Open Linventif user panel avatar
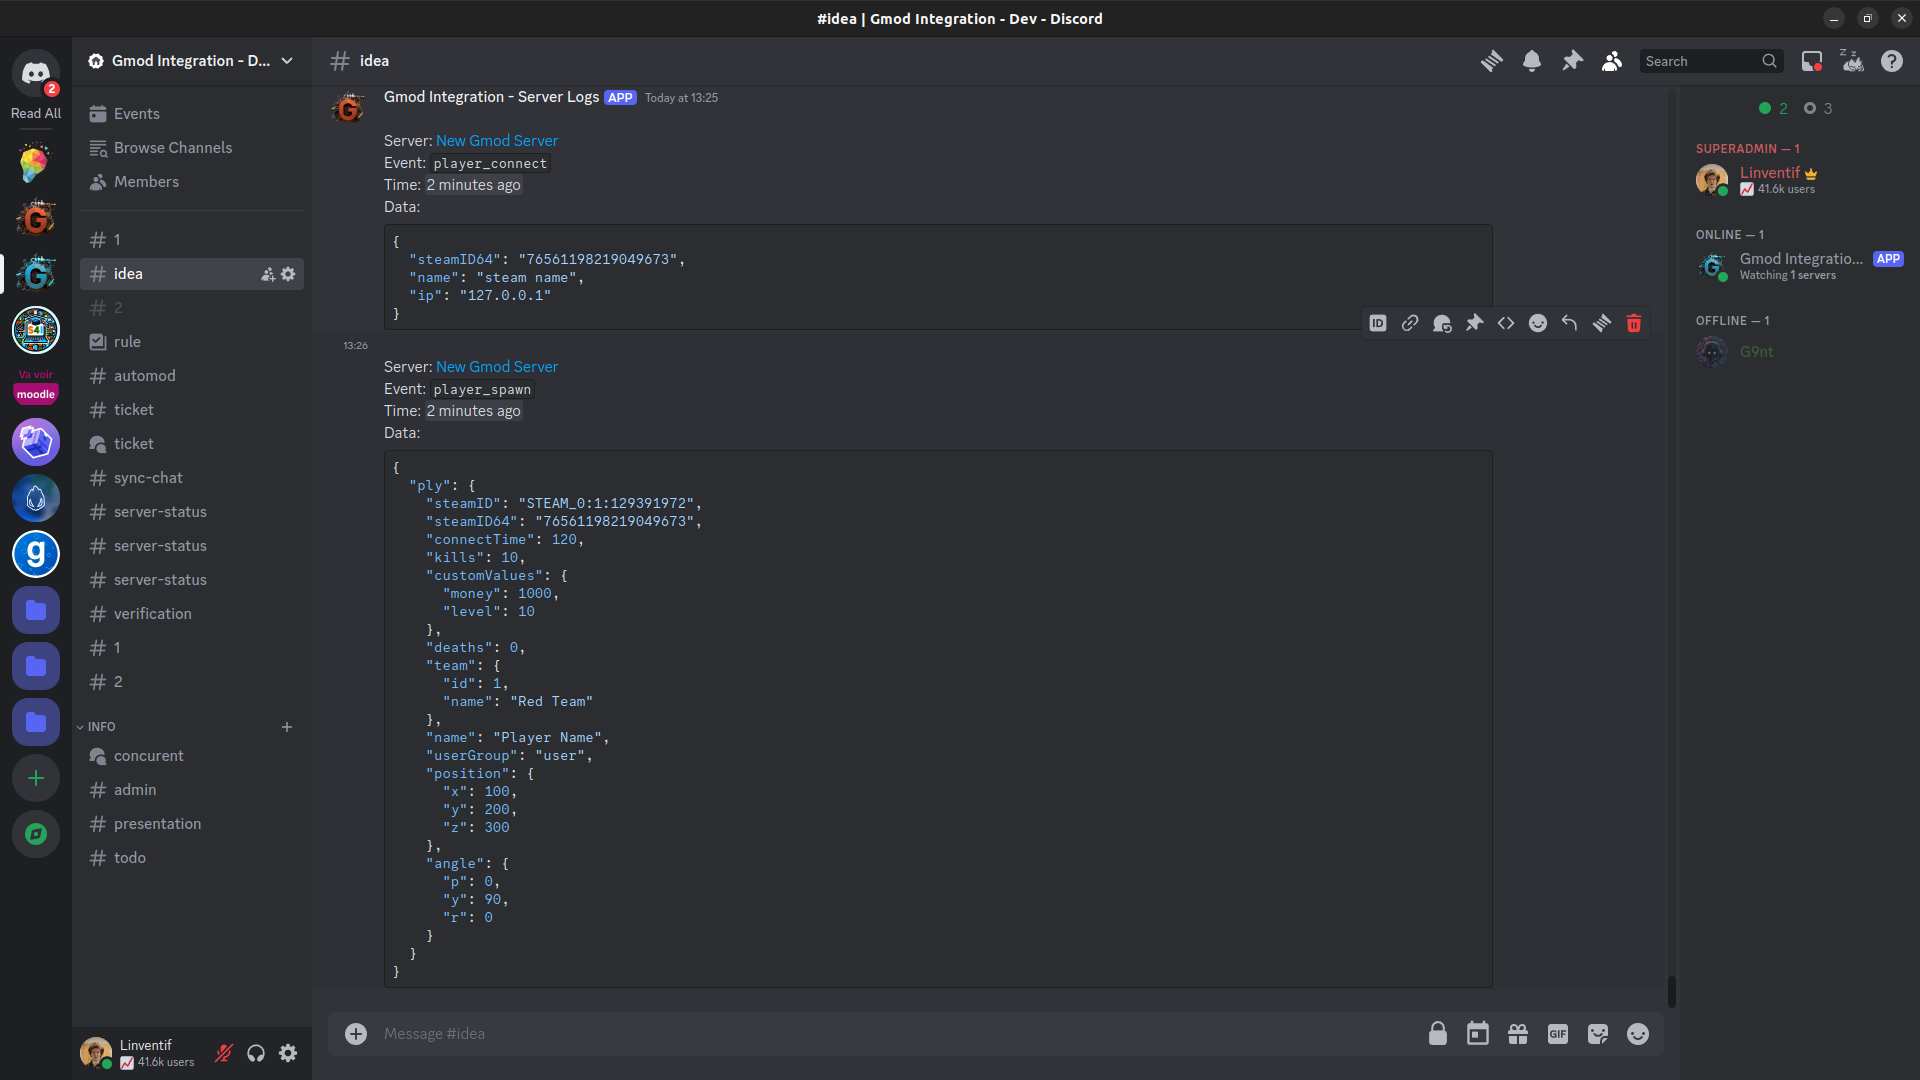This screenshot has height=1080, width=1920. 96,1053
